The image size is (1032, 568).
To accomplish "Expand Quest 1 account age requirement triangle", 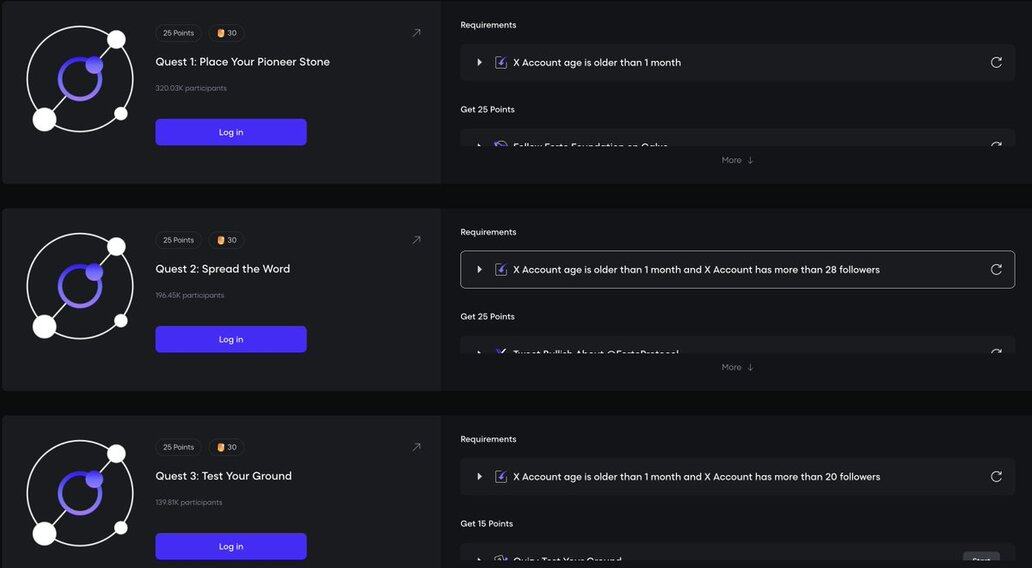I will click(x=480, y=62).
